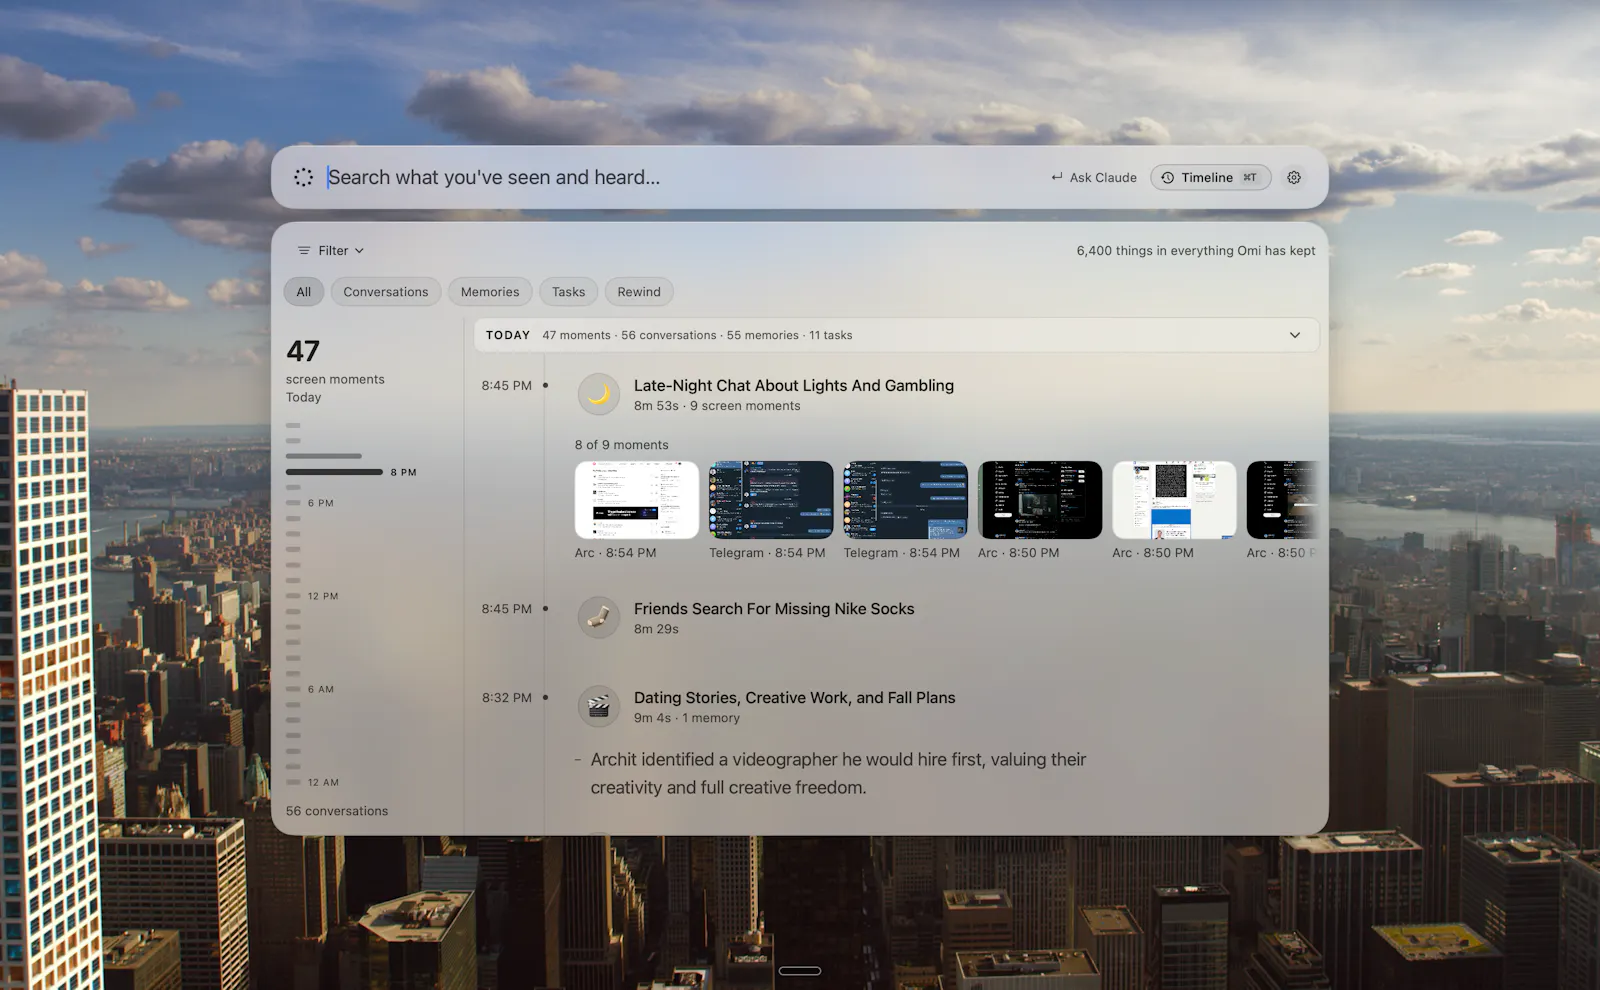Open settings via the gear icon
This screenshot has width=1600, height=990.
(1294, 177)
